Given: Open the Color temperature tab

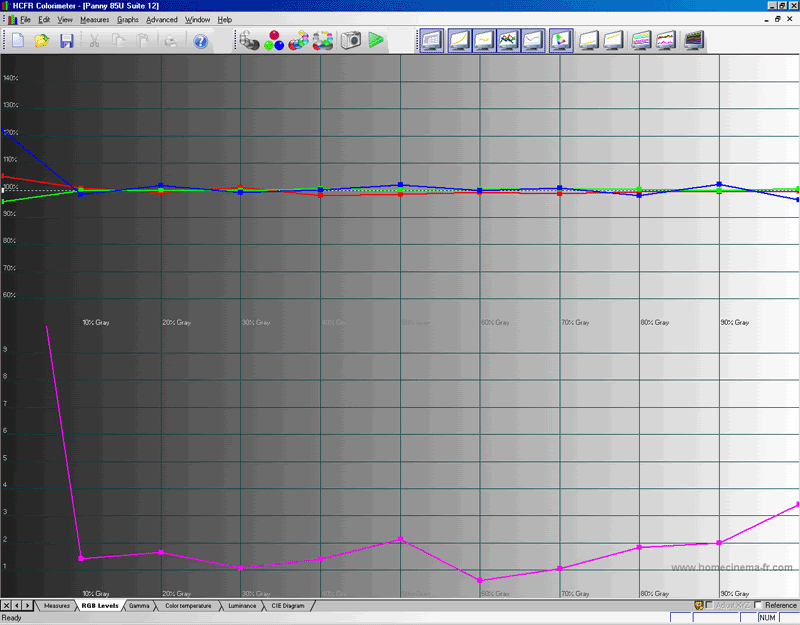Looking at the screenshot, I should point(188,606).
